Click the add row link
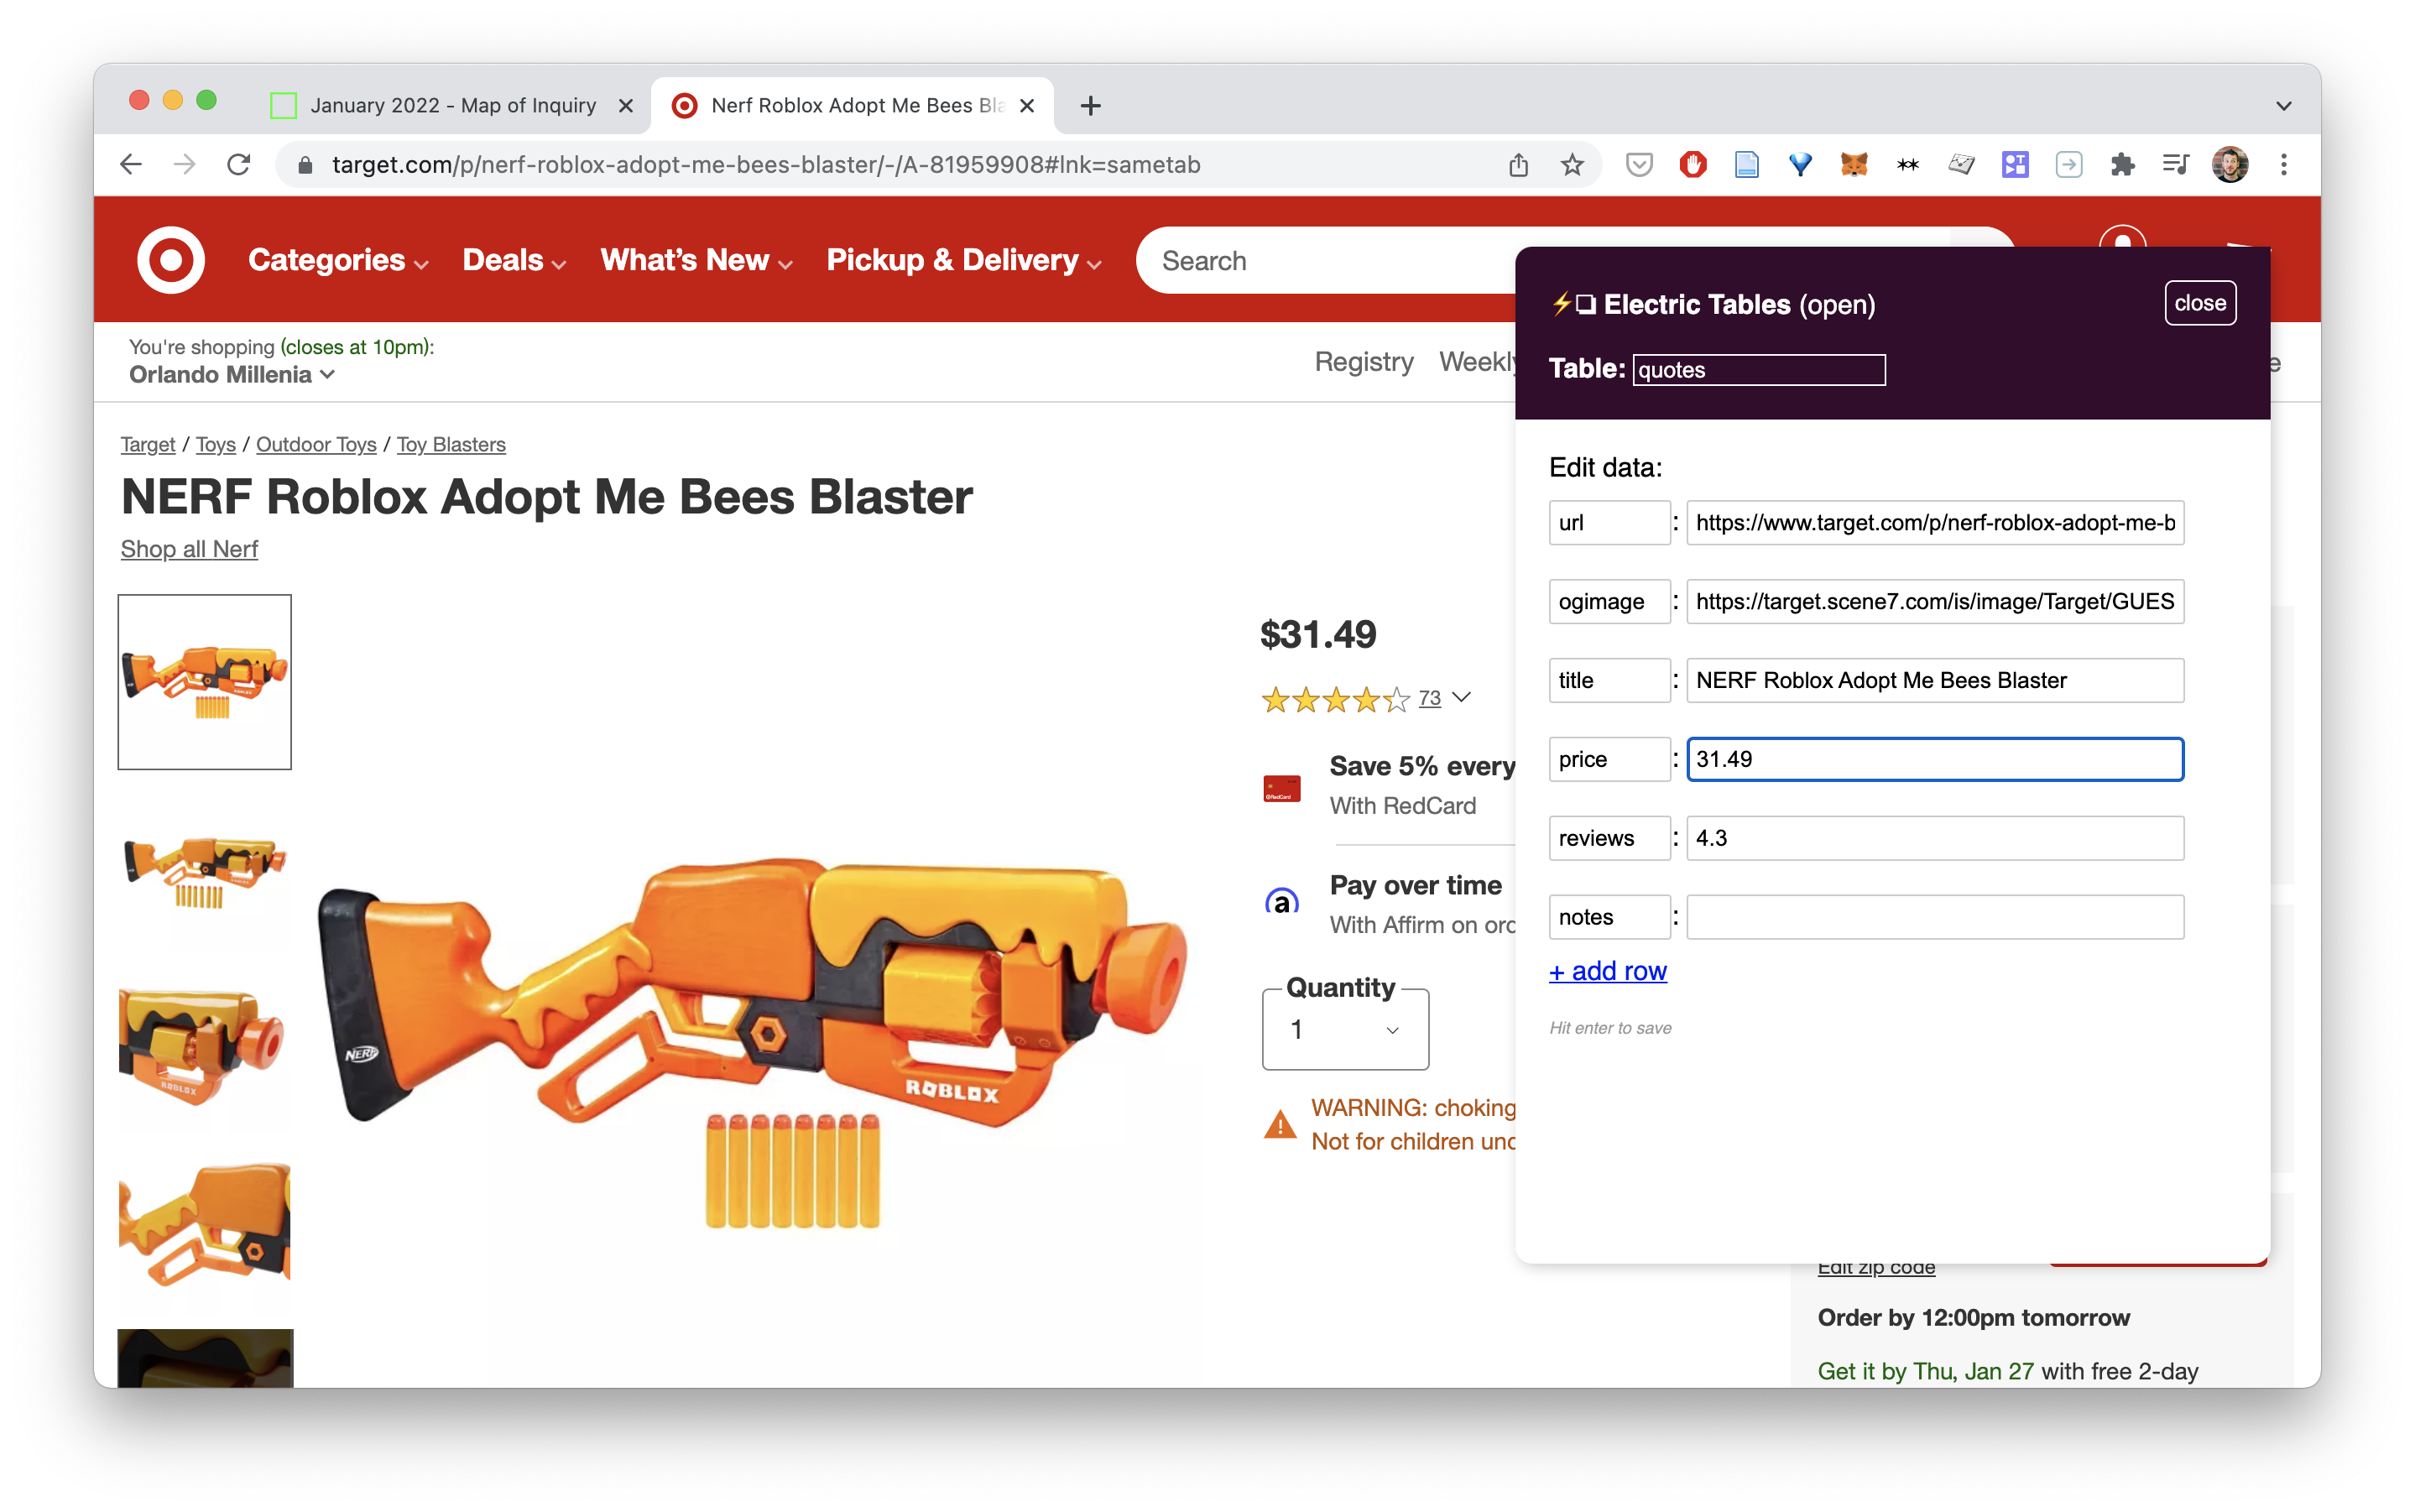This screenshot has height=1512, width=2415. click(x=1607, y=970)
